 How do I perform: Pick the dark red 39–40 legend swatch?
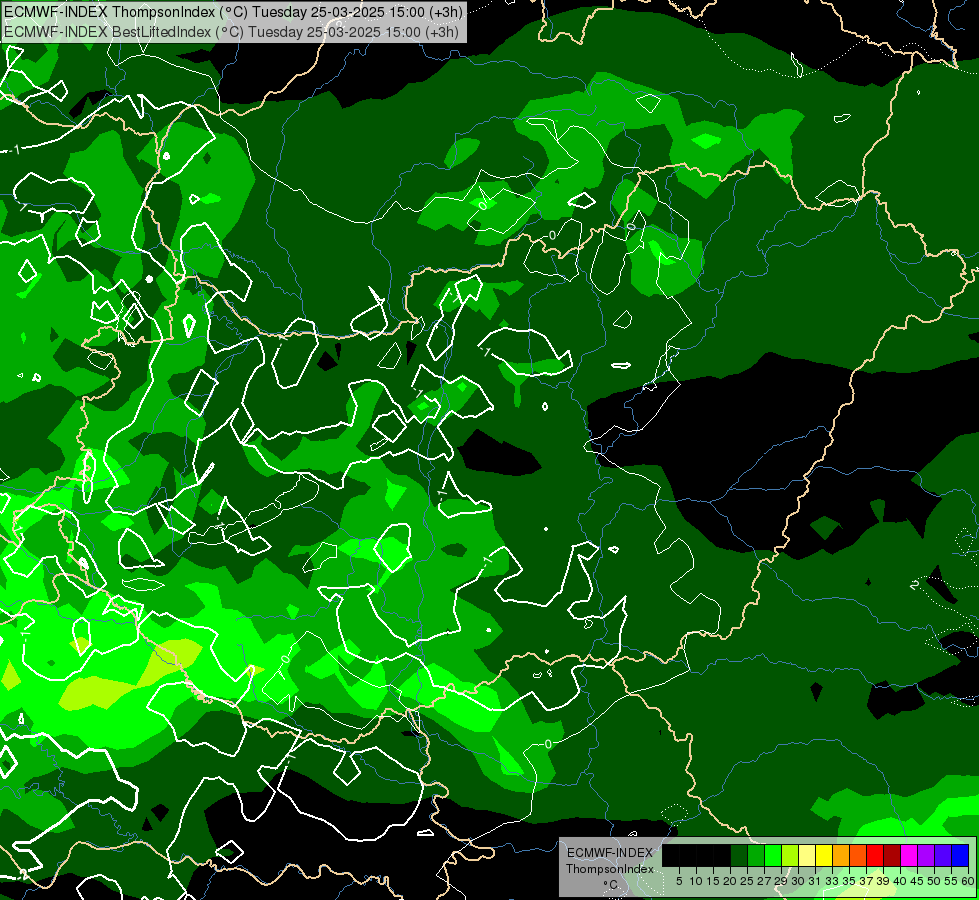892,855
